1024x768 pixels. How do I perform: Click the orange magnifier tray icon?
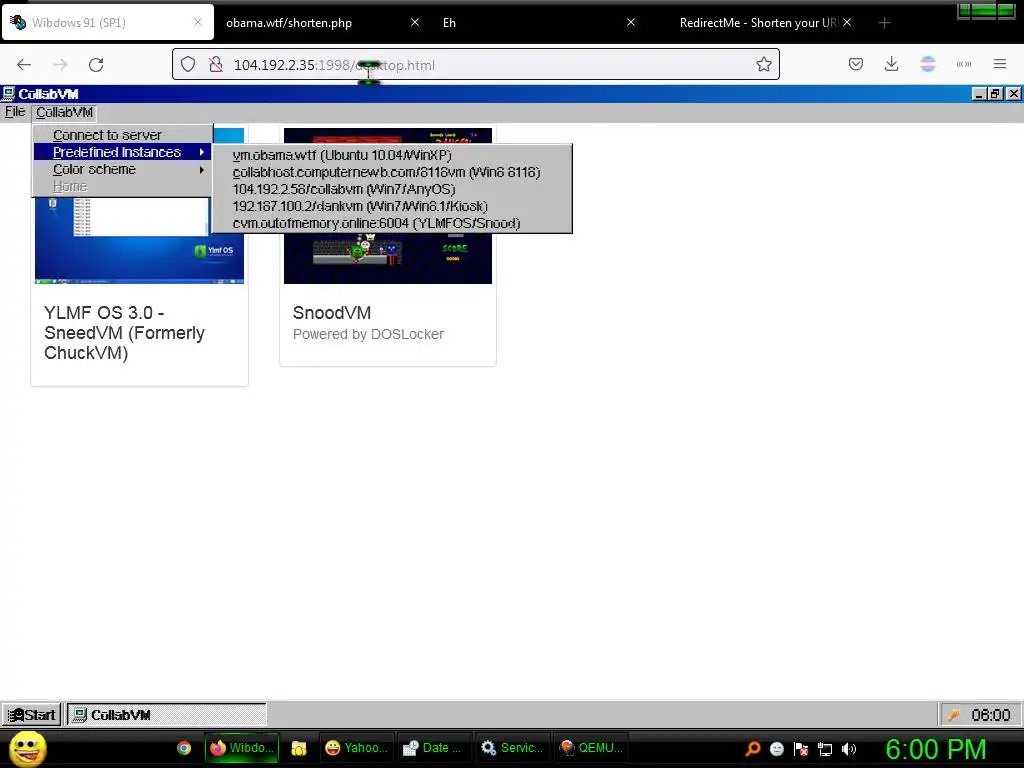tap(752, 749)
